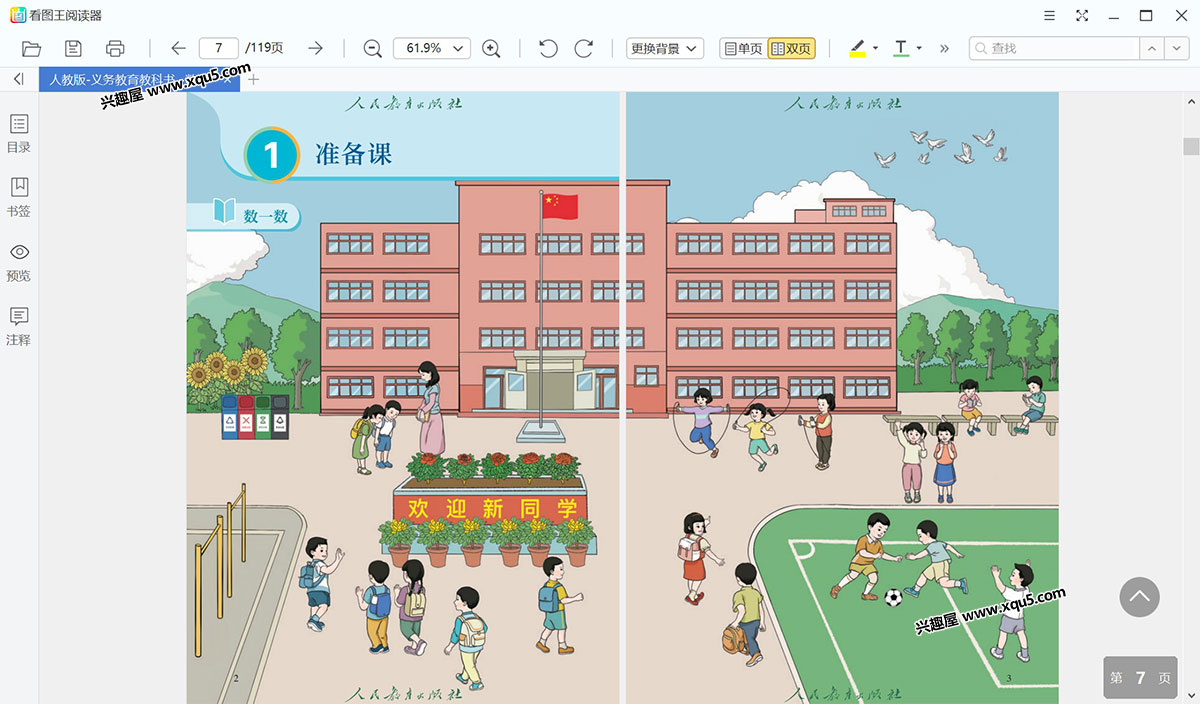Screen dimensions: 1200x704
Task: Expand the text underline options arrow
Action: 919,48
